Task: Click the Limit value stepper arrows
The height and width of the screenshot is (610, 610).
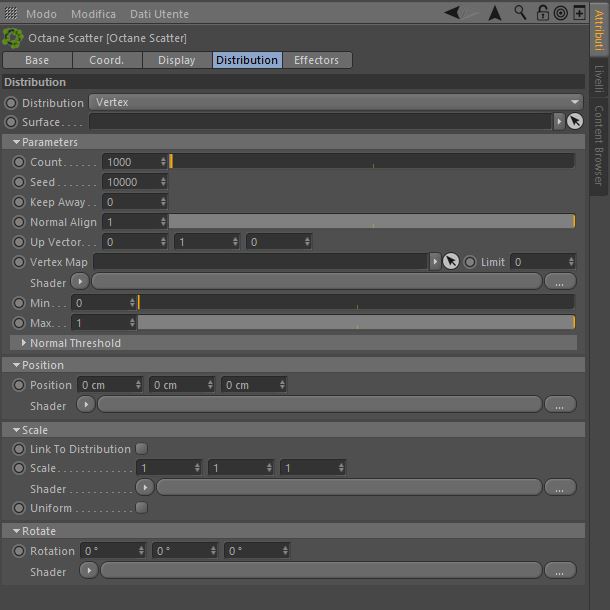Action: pyautogui.click(x=571, y=262)
